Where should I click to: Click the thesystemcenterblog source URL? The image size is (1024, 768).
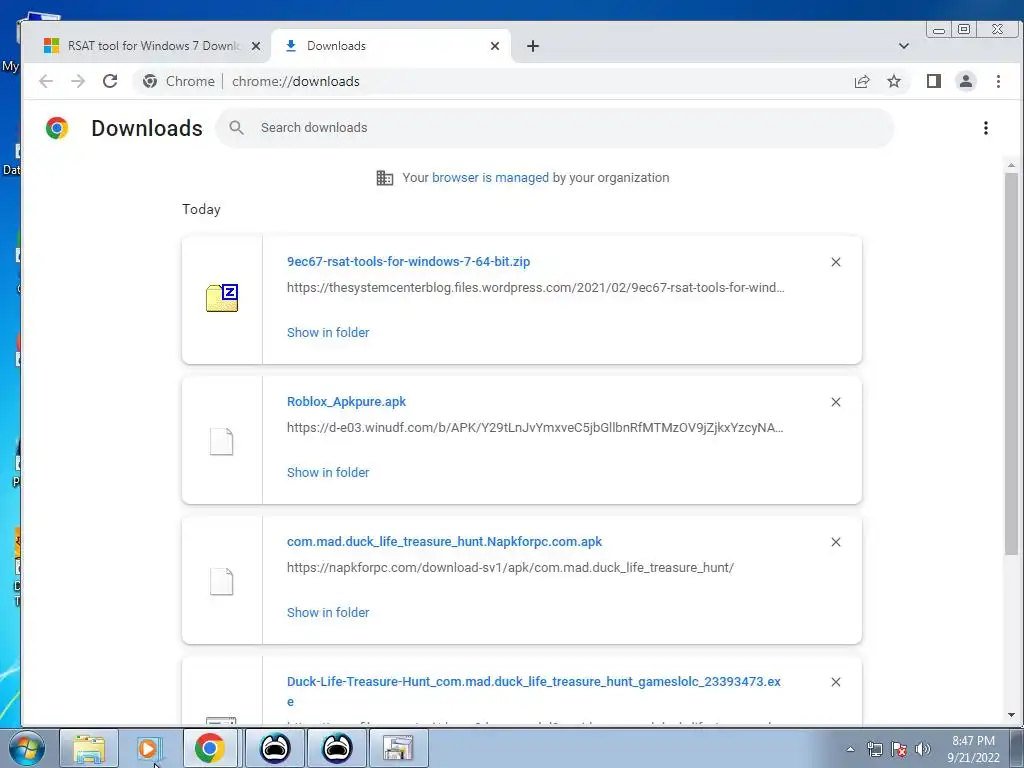pyautogui.click(x=536, y=287)
